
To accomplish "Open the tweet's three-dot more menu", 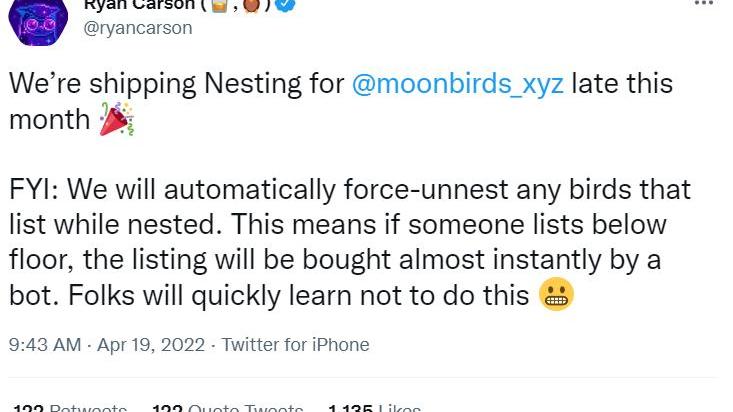I will (x=704, y=4).
